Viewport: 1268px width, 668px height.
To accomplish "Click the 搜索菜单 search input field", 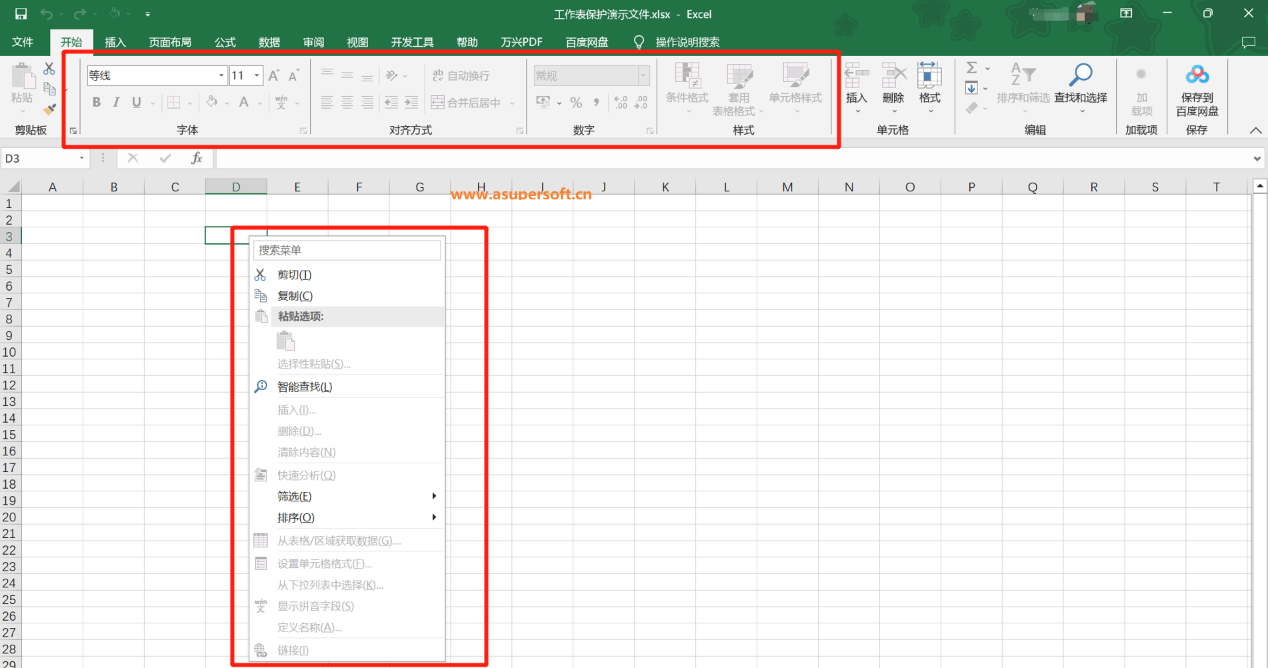I will tap(346, 249).
